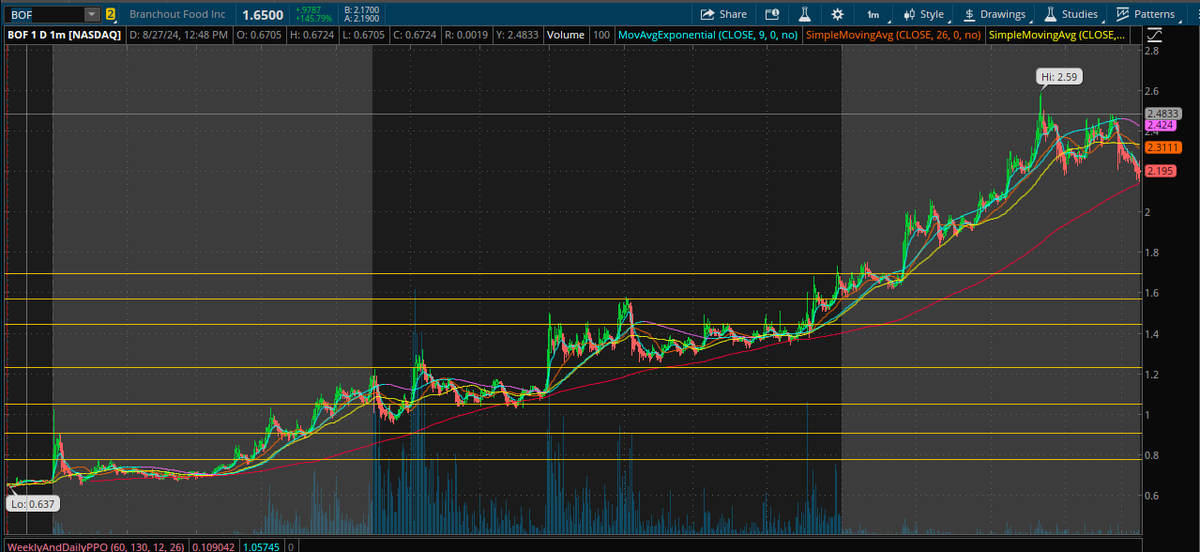
Task: Open the Patterns menu
Action: coord(1146,14)
